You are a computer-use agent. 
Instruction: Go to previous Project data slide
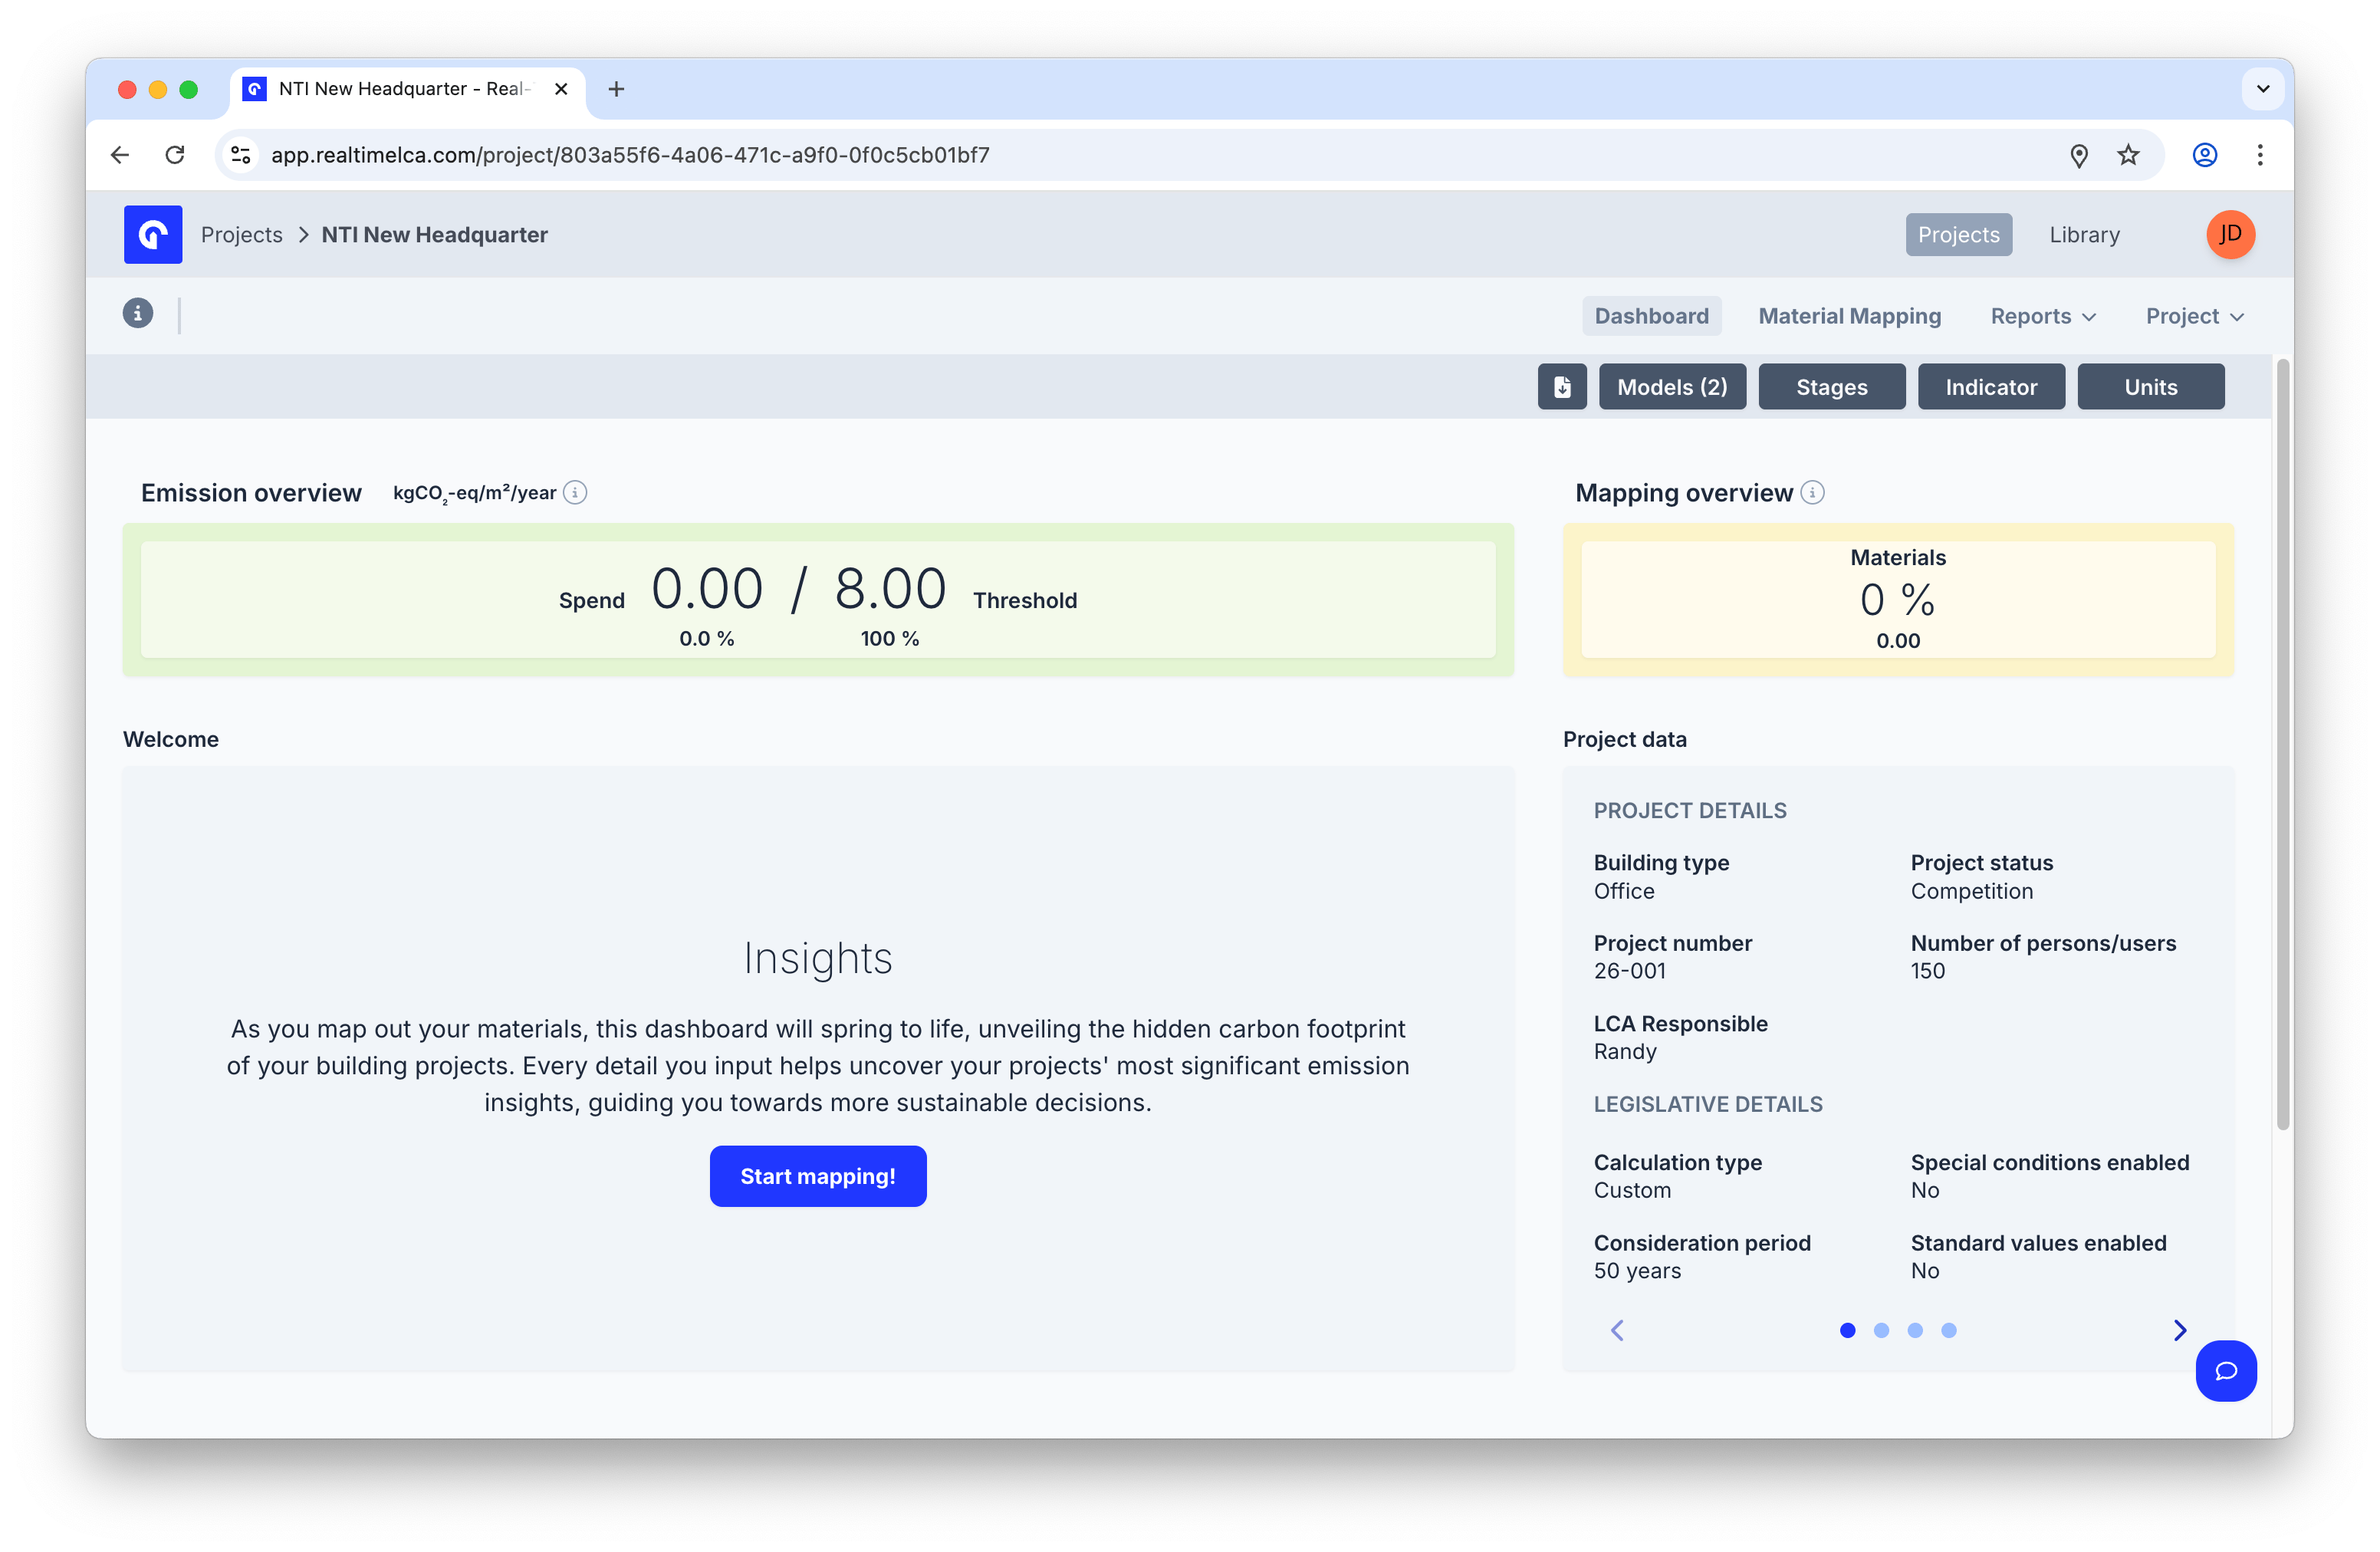point(1617,1330)
